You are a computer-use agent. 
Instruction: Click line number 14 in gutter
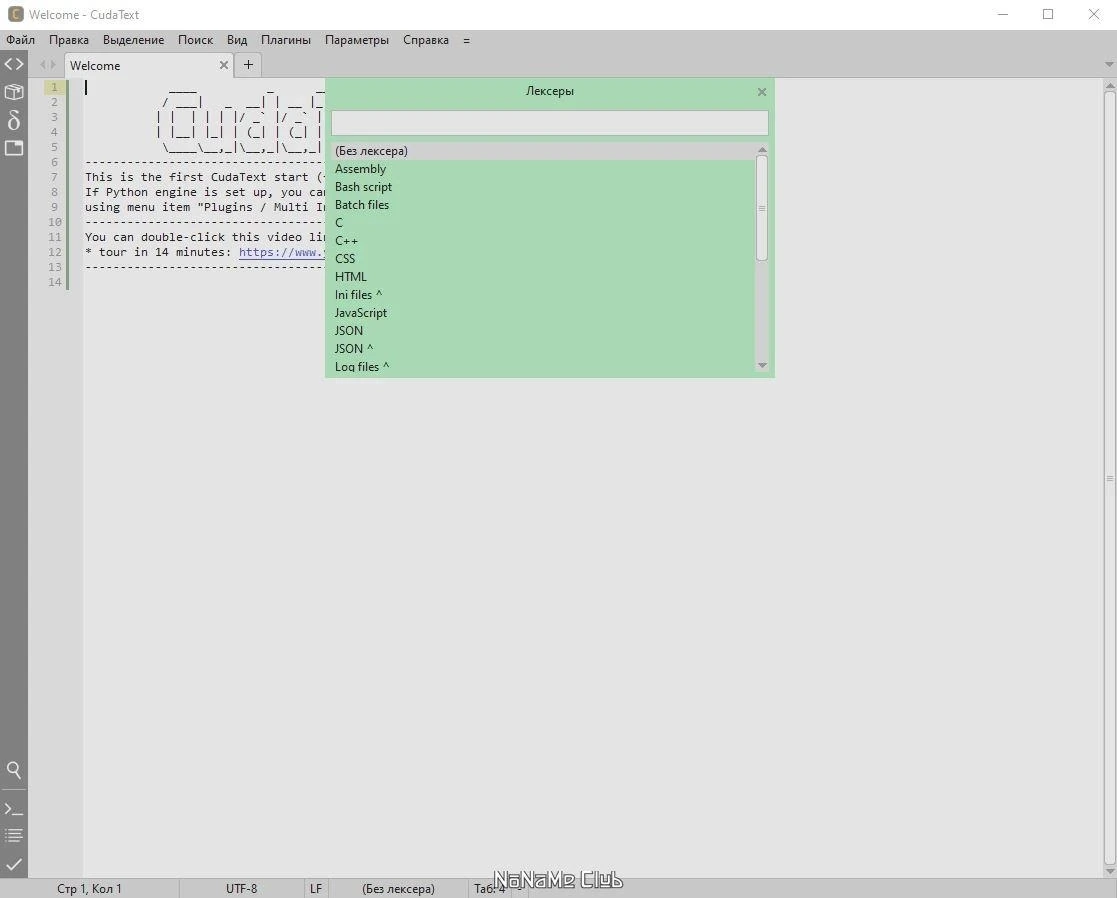(54, 282)
